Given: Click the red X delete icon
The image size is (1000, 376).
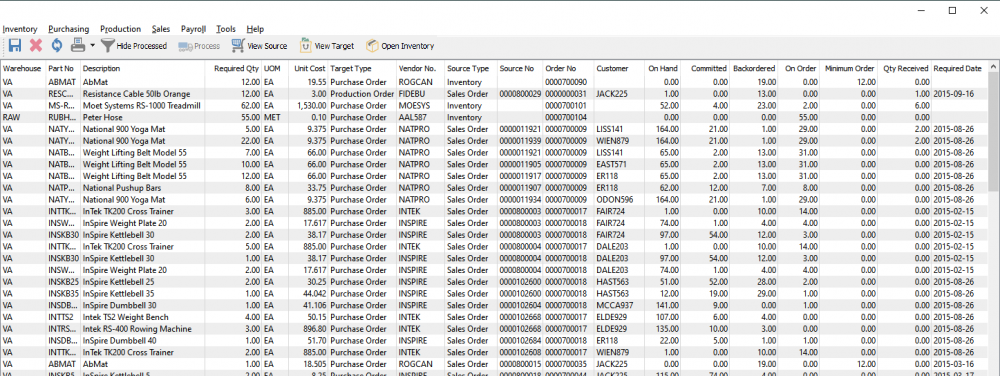Looking at the screenshot, I should 36,45.
